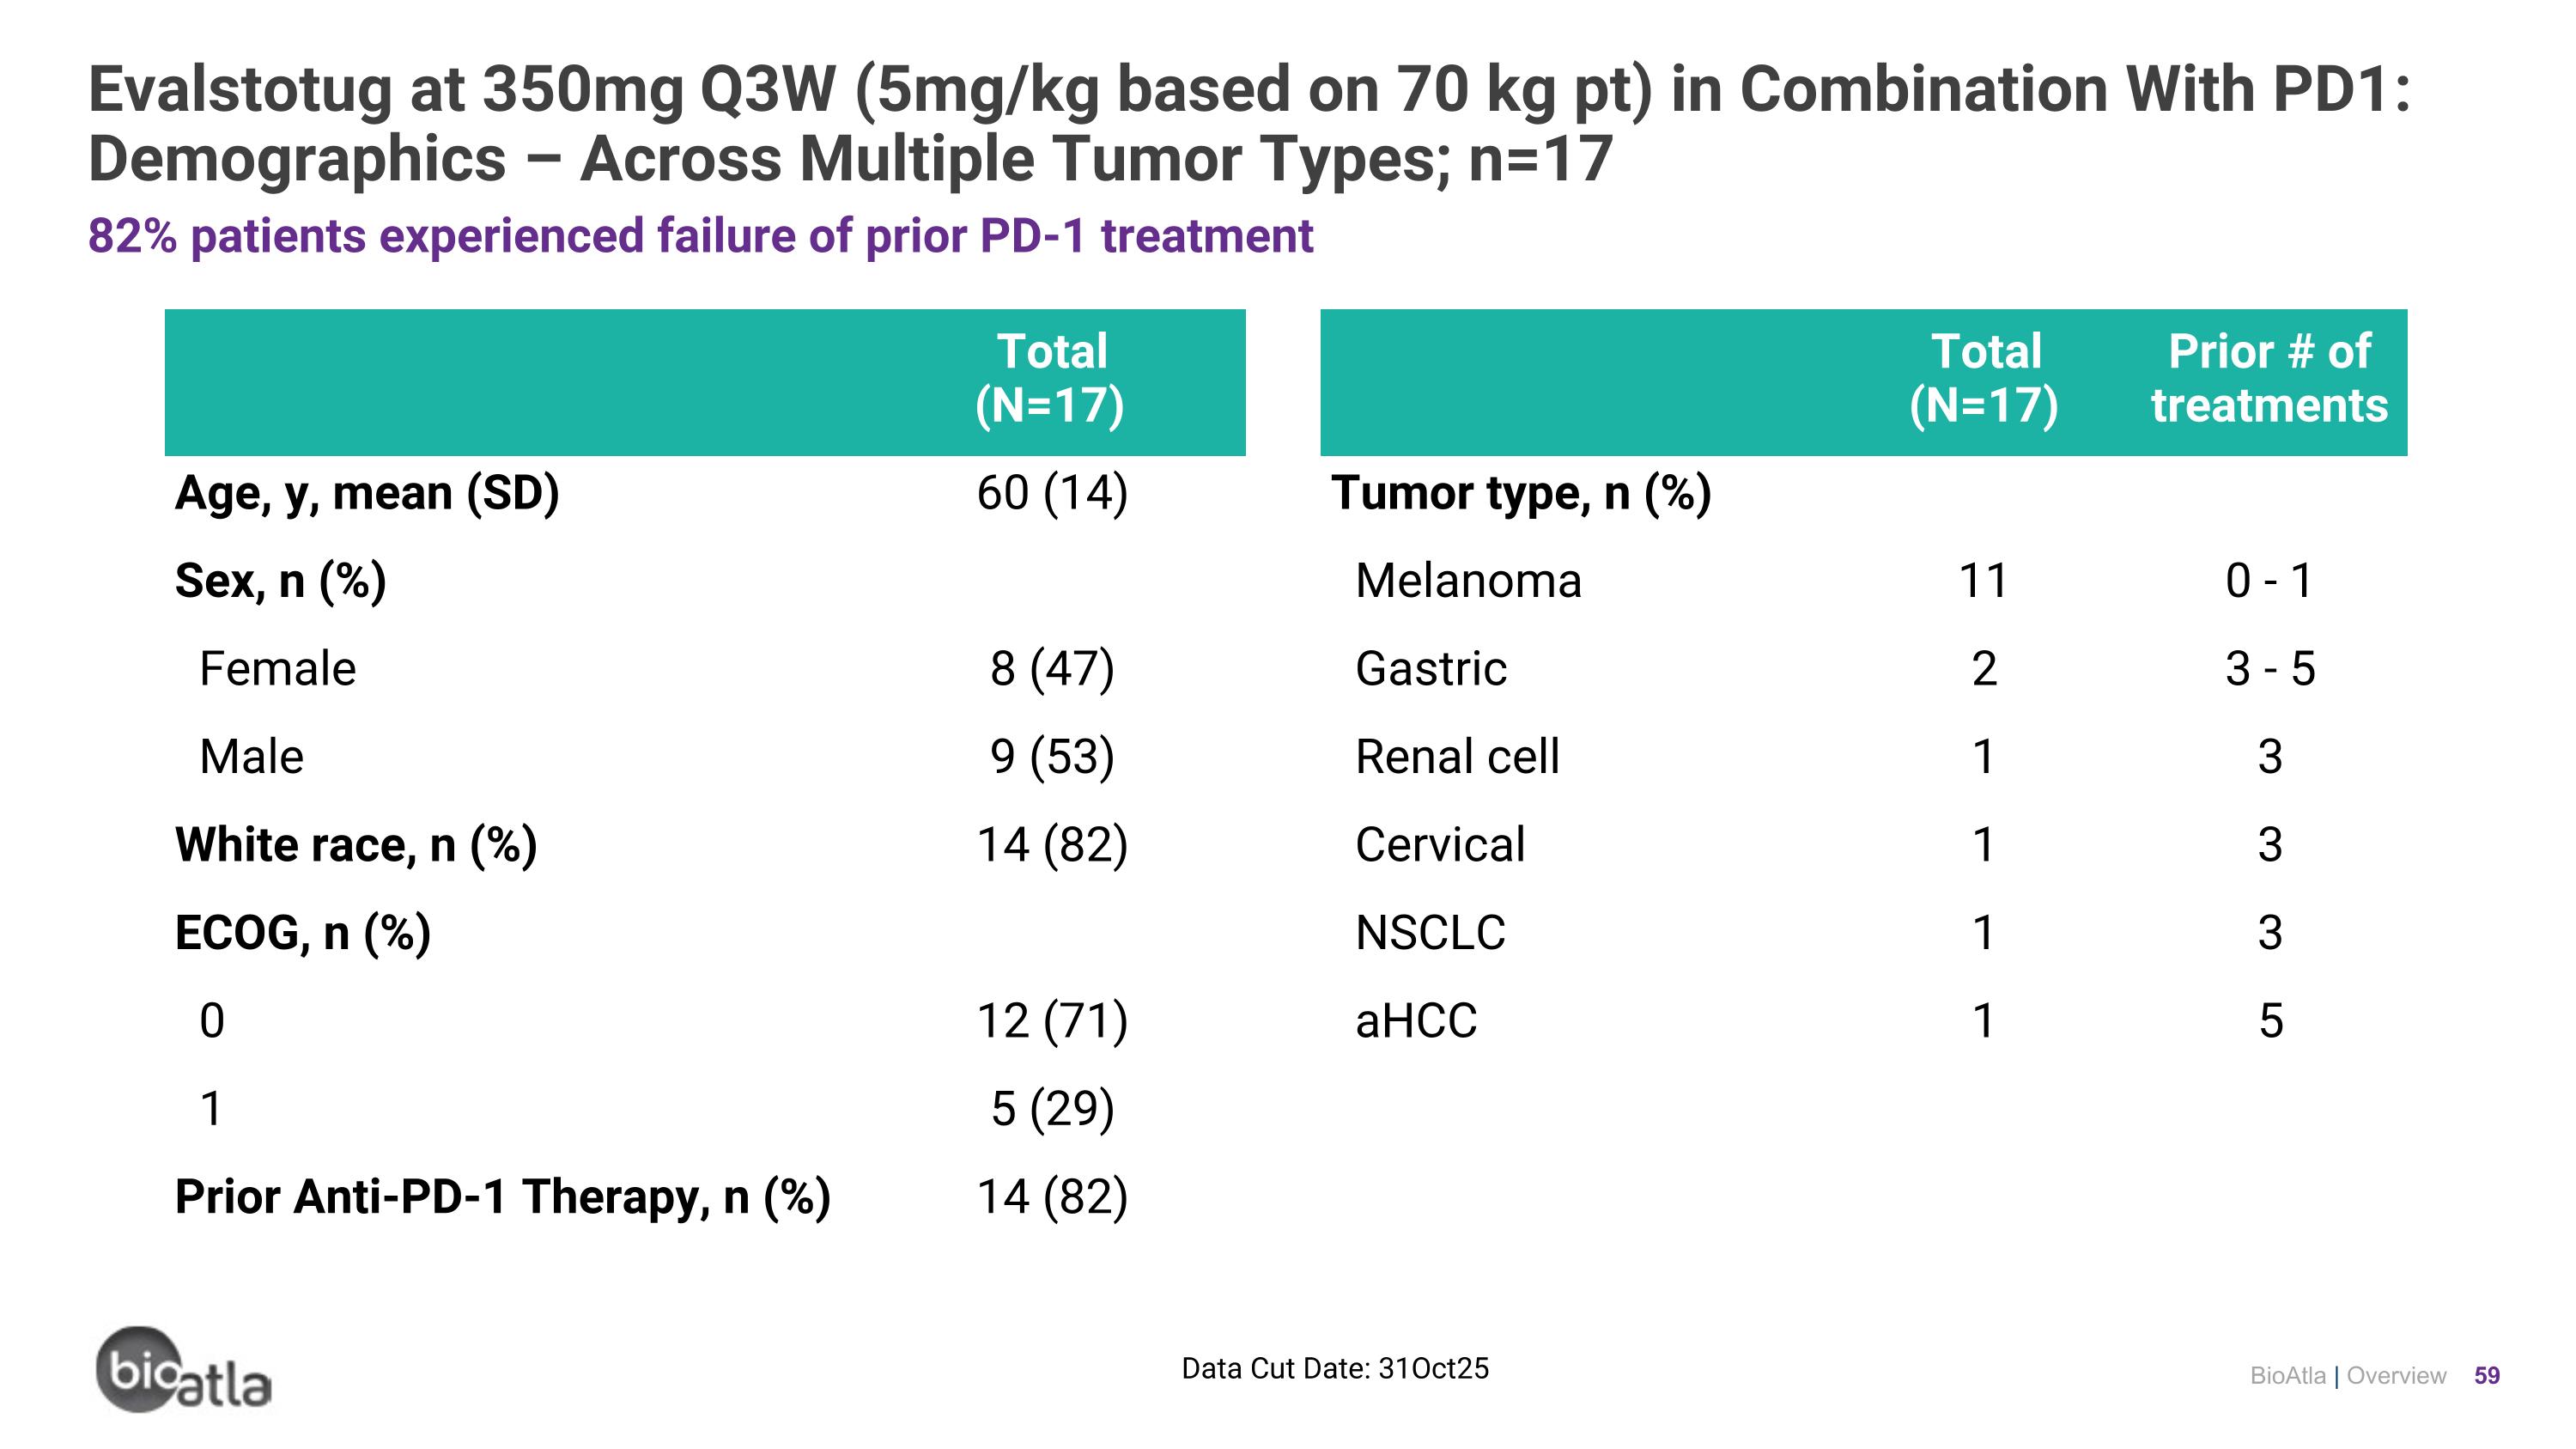Click the BioAtla | Overview footer text

(2347, 1376)
